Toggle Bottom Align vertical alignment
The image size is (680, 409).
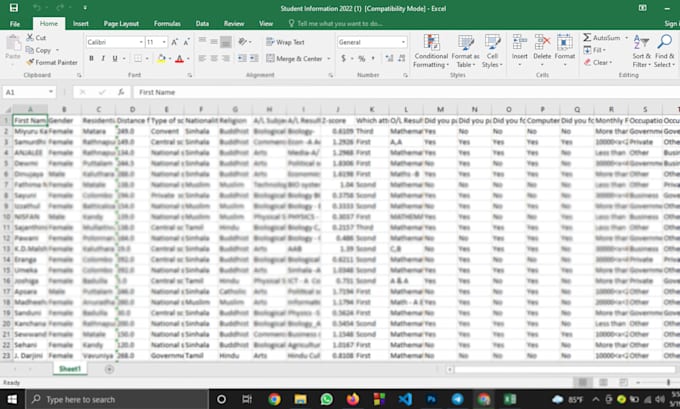coord(226,42)
